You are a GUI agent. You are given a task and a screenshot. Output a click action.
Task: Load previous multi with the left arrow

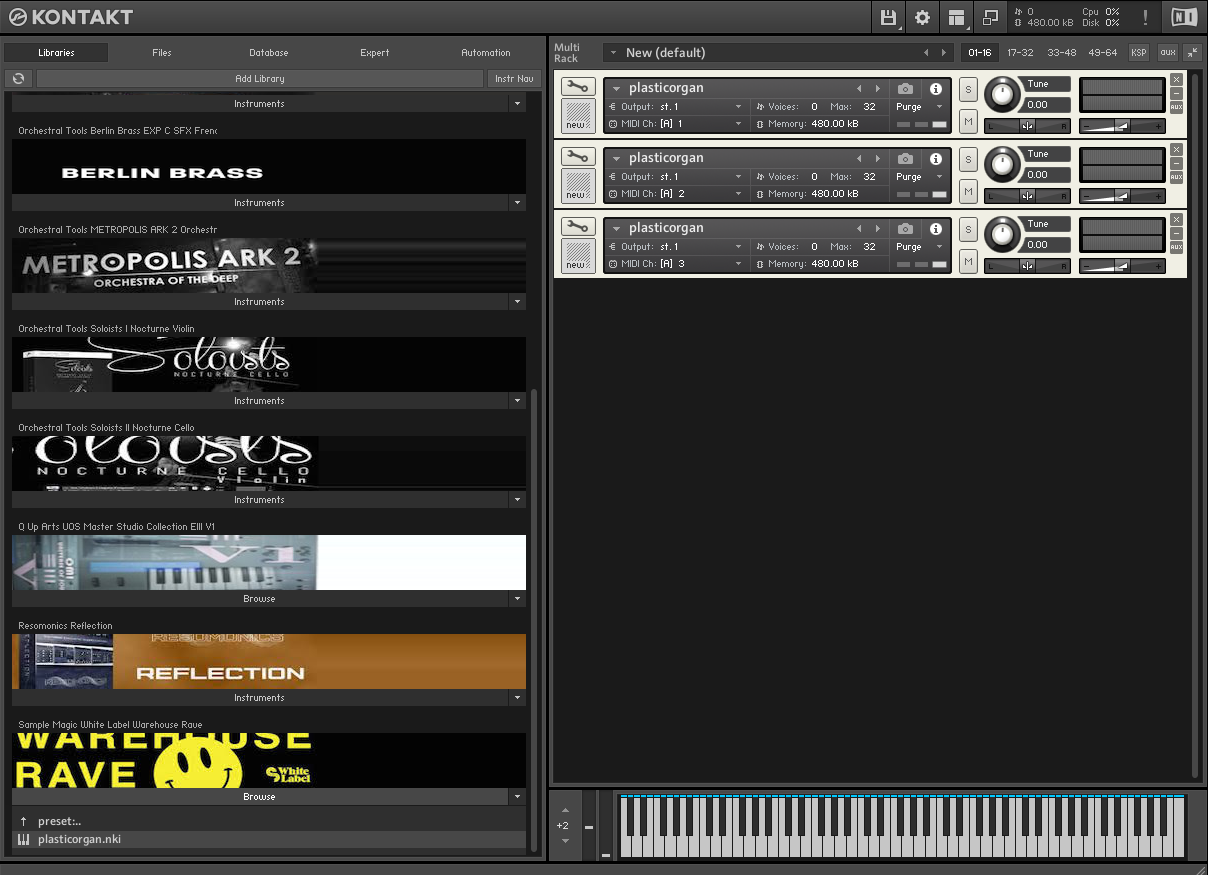[926, 53]
